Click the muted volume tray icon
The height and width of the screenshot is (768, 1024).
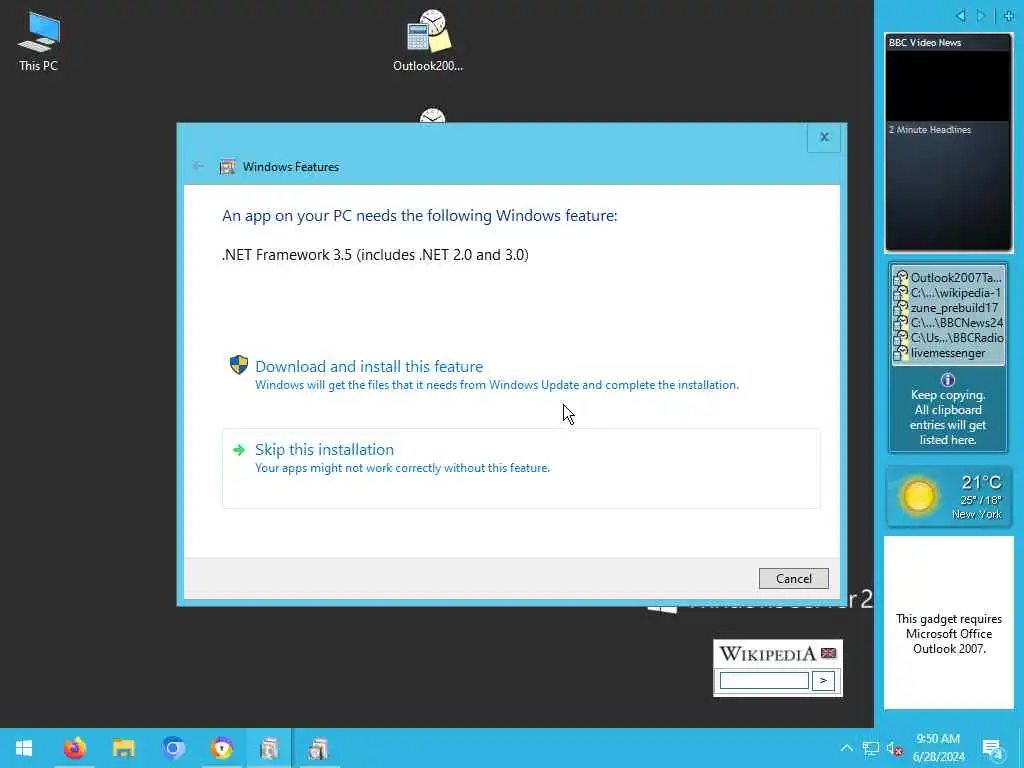[894, 749]
